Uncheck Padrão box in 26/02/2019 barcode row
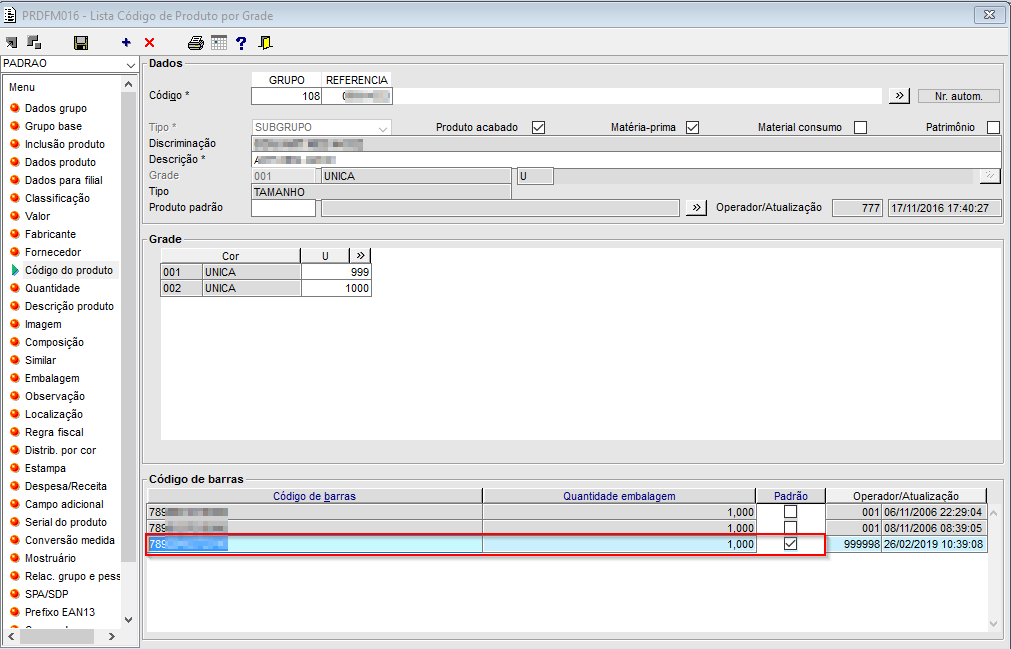1011x649 pixels. coord(790,544)
